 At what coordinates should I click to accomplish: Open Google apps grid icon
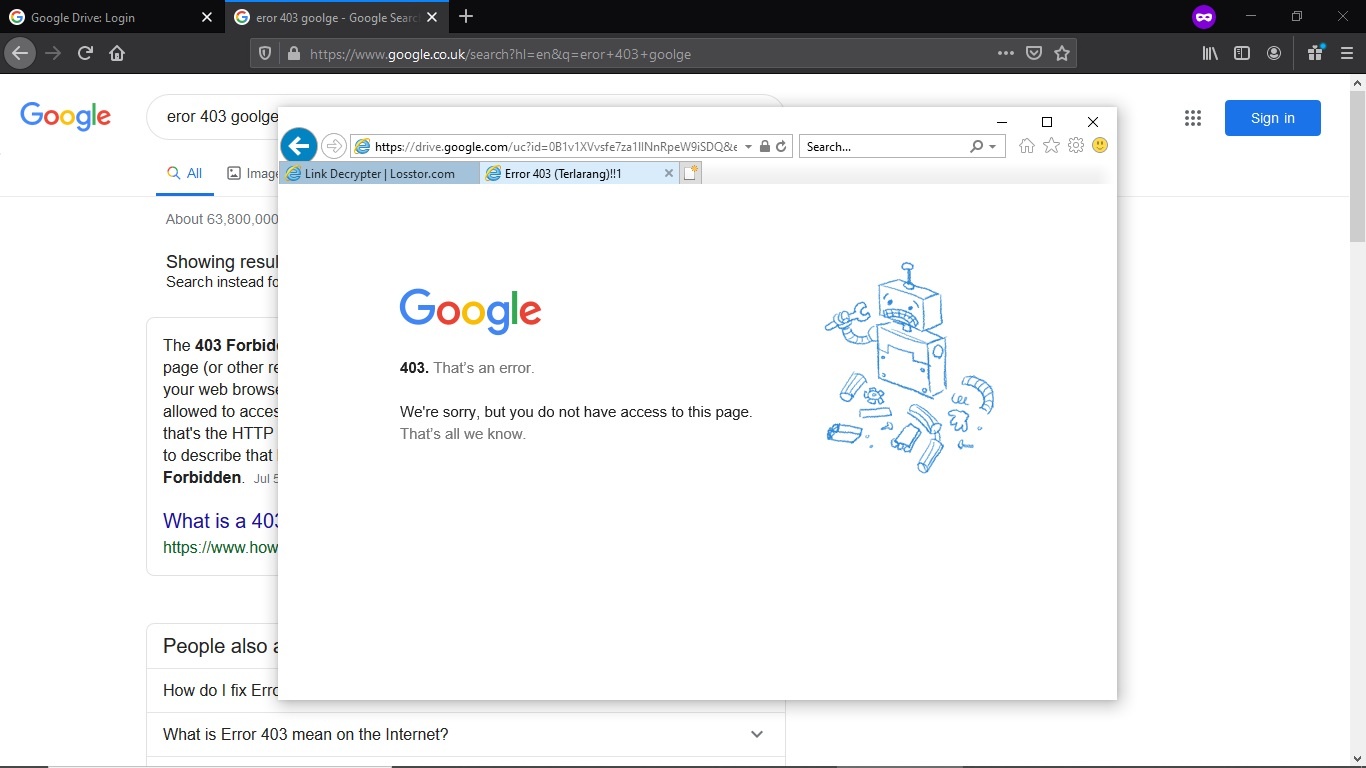1192,118
